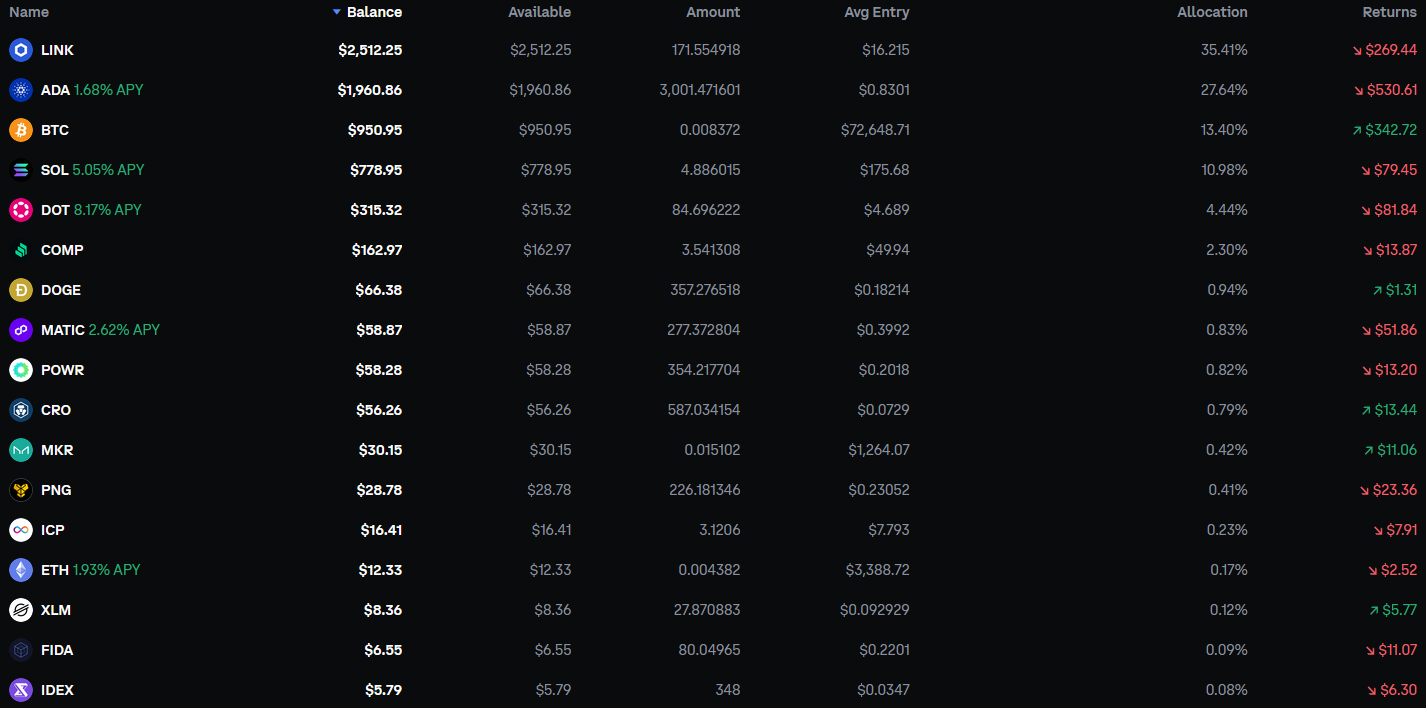Click the pink DOT Polkadot icon

(21, 210)
